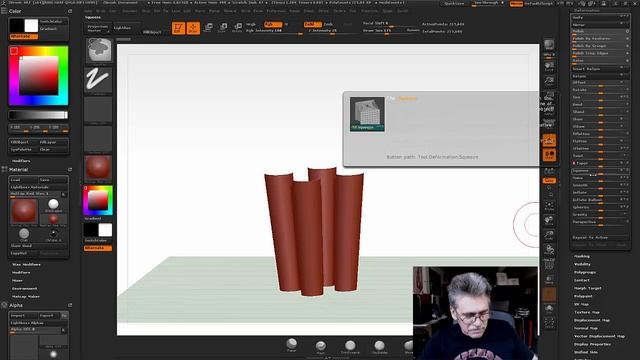This screenshot has width=640, height=360.
Task: Adjust the Z Intensity slider
Action: click(327, 31)
